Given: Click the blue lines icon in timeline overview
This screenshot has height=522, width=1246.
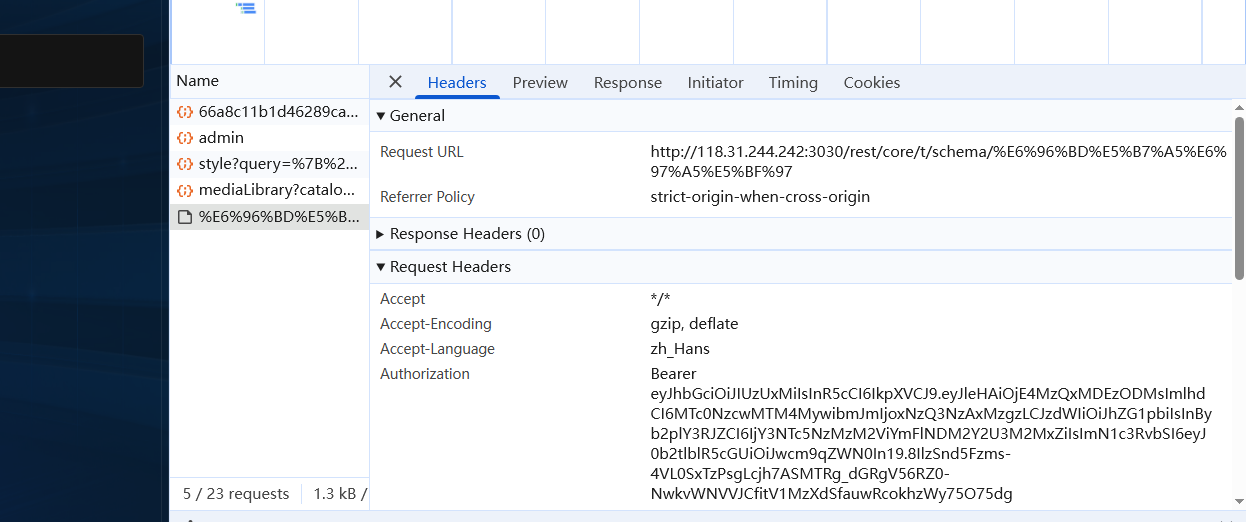Looking at the screenshot, I should (246, 8).
